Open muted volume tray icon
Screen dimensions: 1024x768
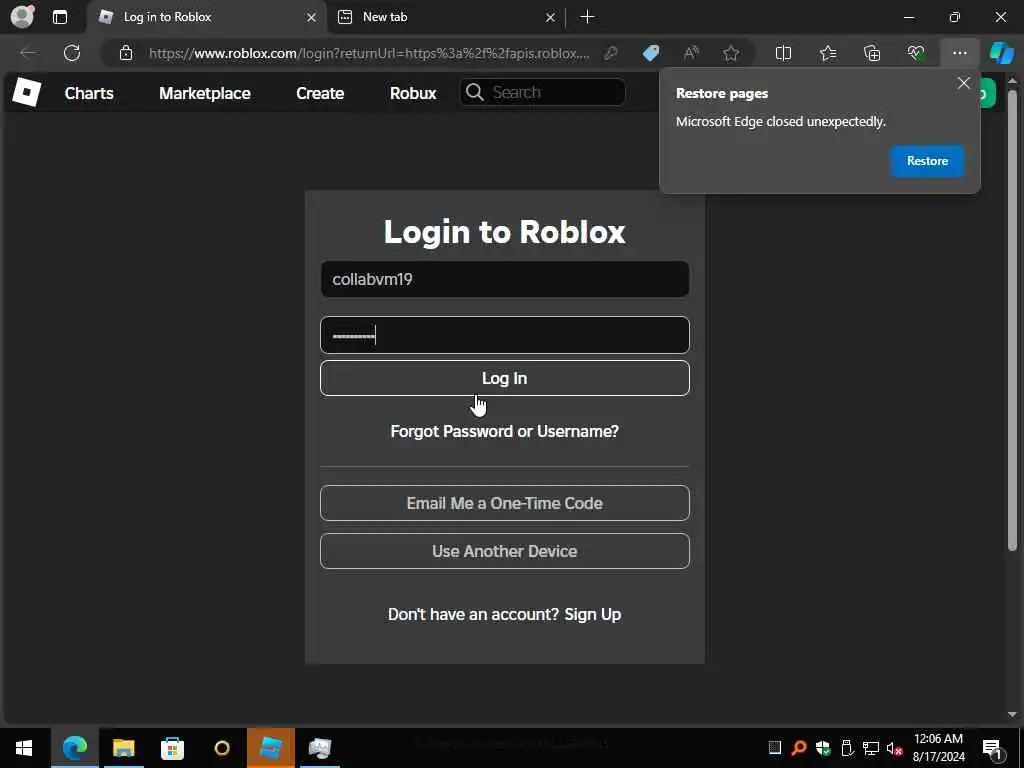[895, 748]
